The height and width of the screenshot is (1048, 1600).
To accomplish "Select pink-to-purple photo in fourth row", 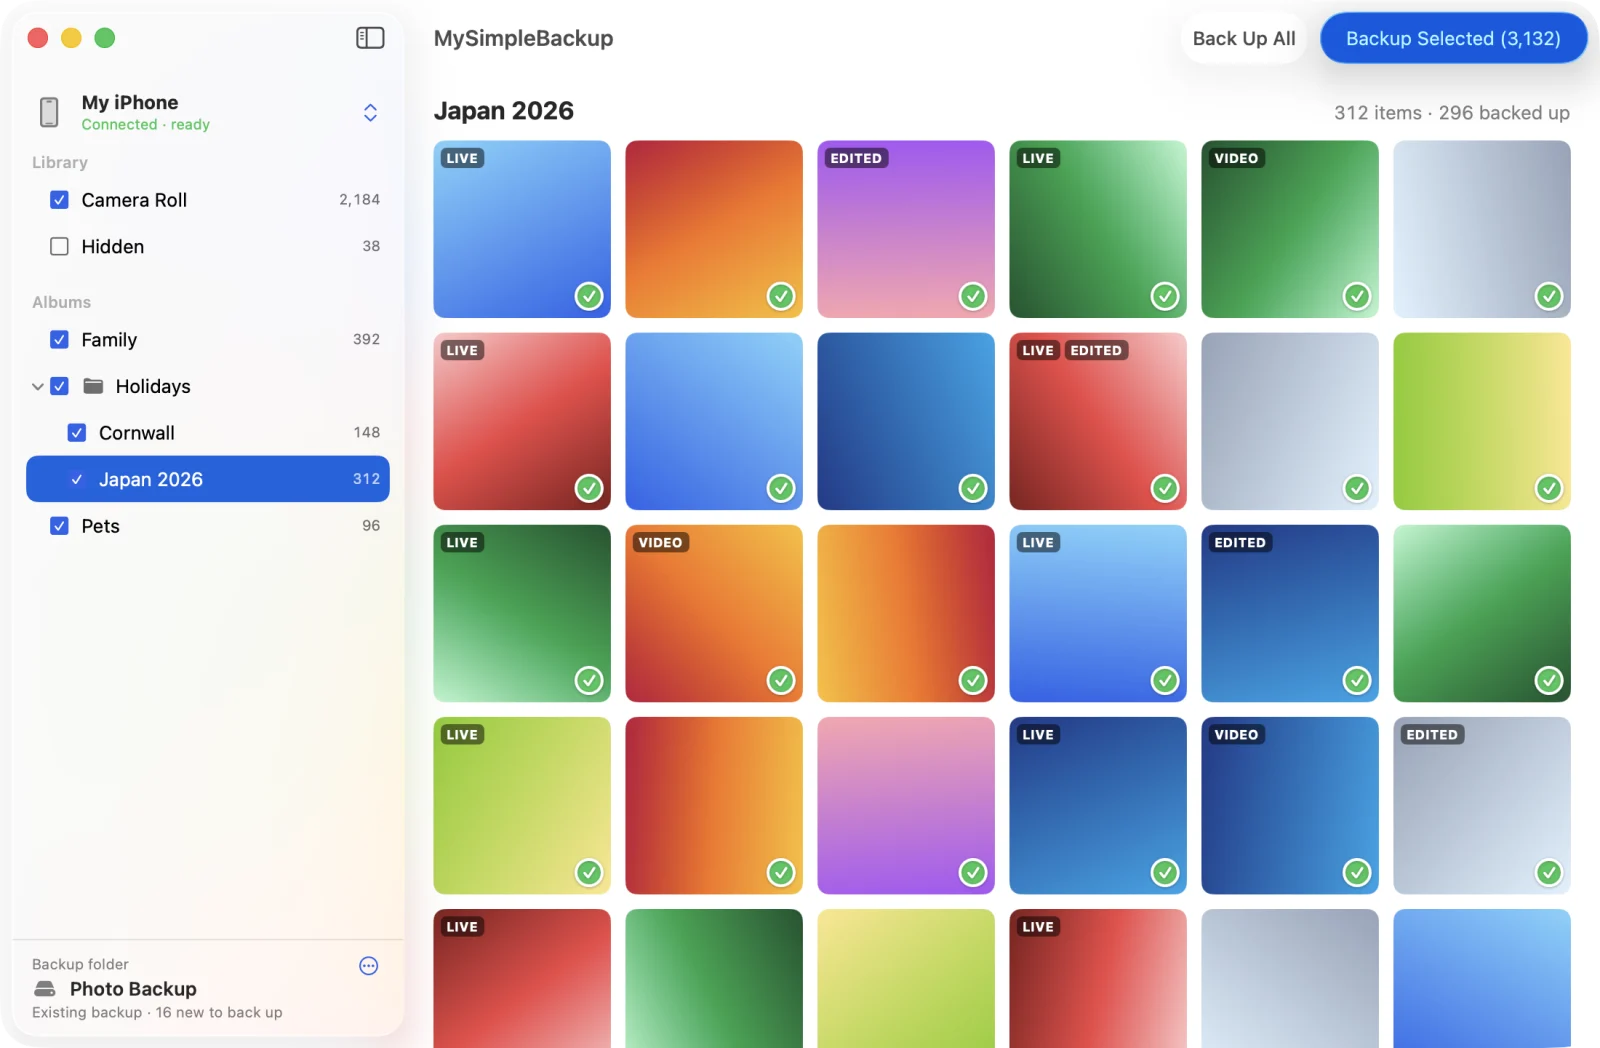I will pos(906,805).
